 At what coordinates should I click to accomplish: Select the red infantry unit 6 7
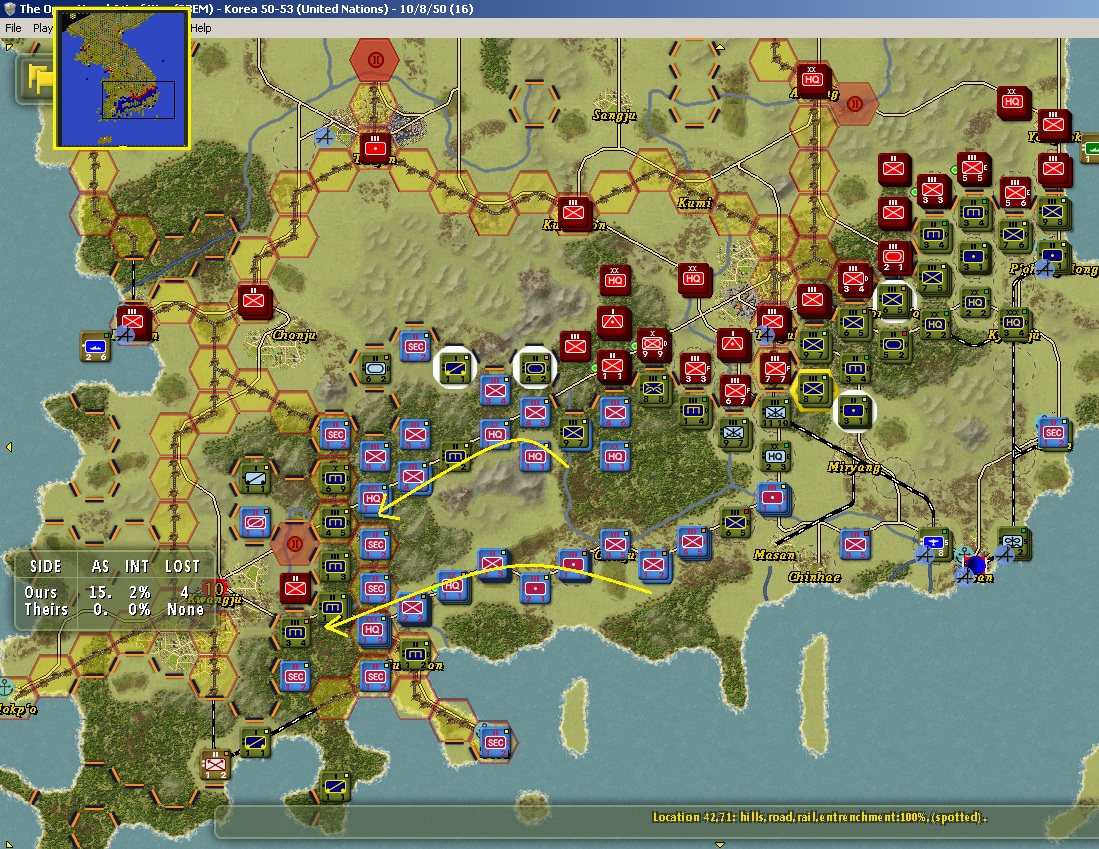735,390
